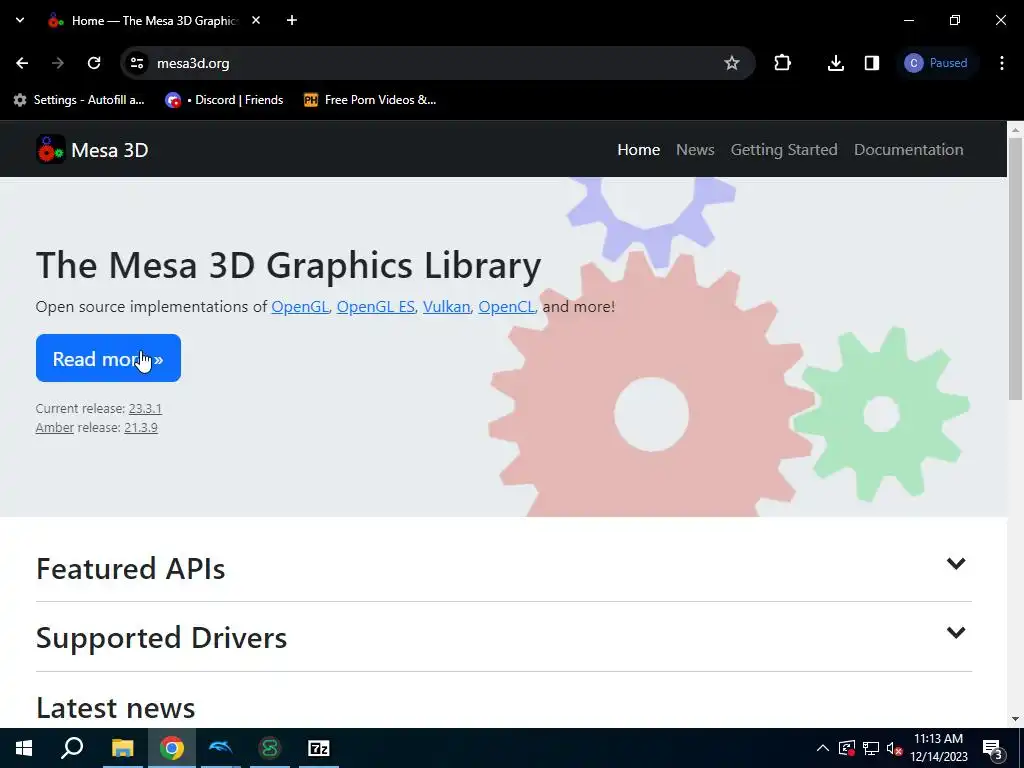1024x768 pixels.
Task: Follow the OpenGL ES link
Action: point(376,307)
